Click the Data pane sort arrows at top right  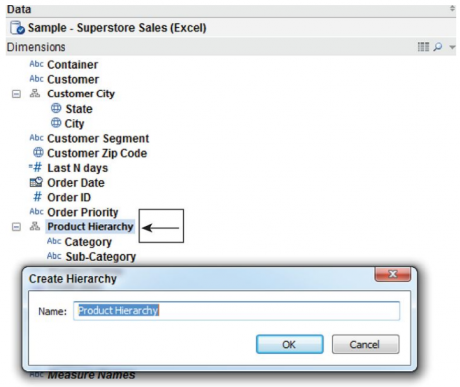coord(452,8)
